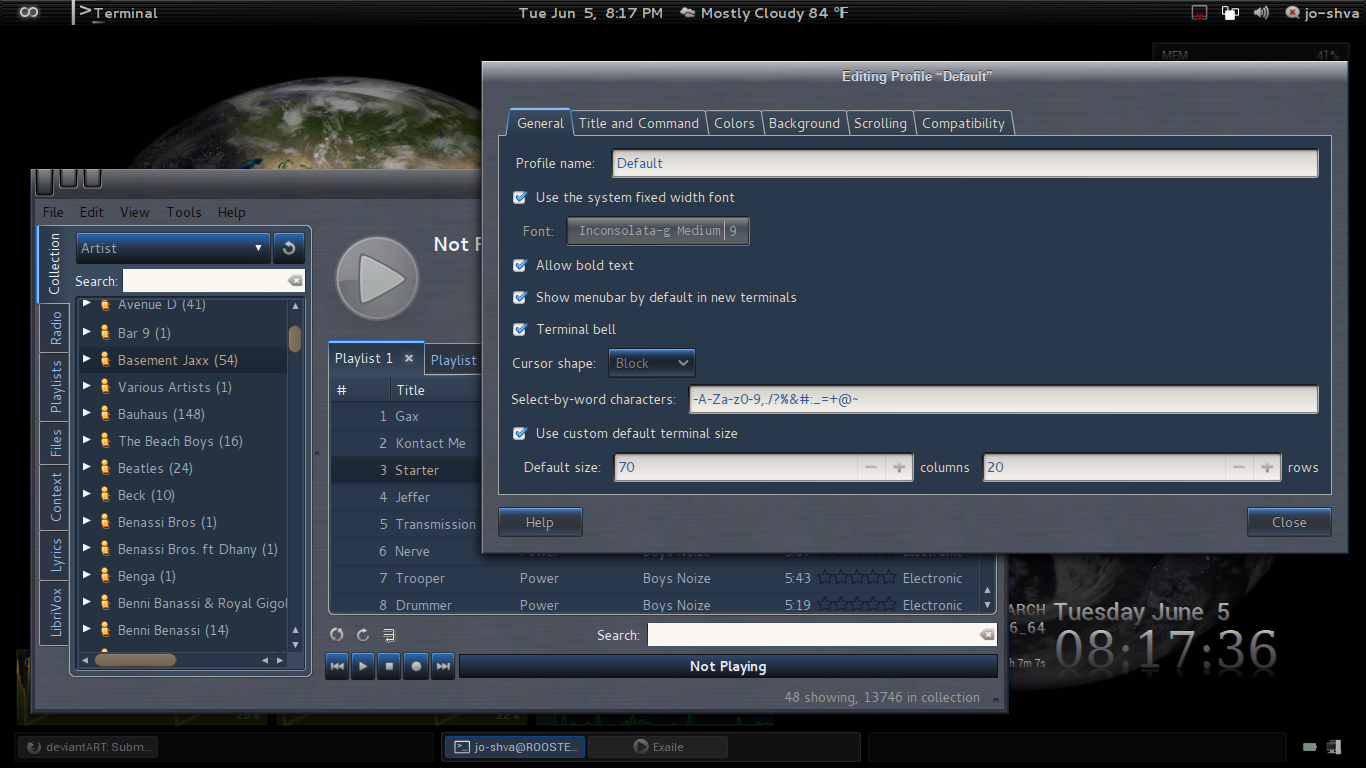1366x768 pixels.
Task: Expand the Benni Benassi artist node
Action: click(87, 629)
